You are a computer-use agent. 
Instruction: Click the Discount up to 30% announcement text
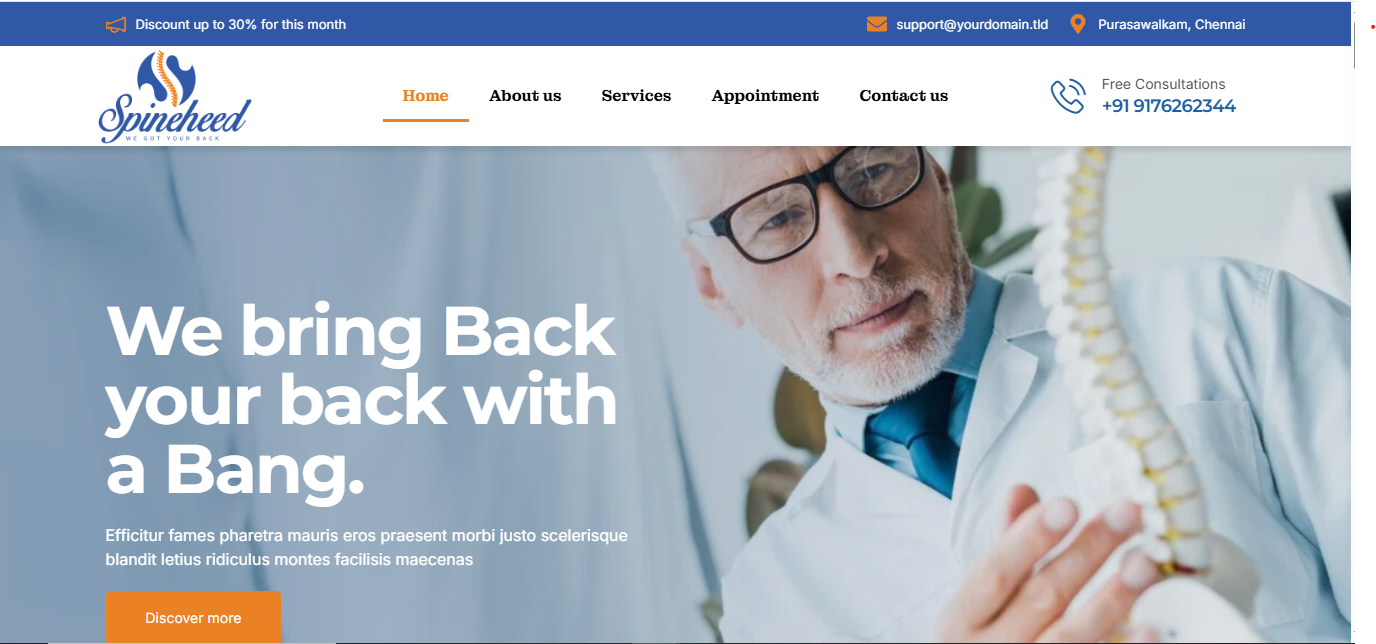click(x=241, y=24)
